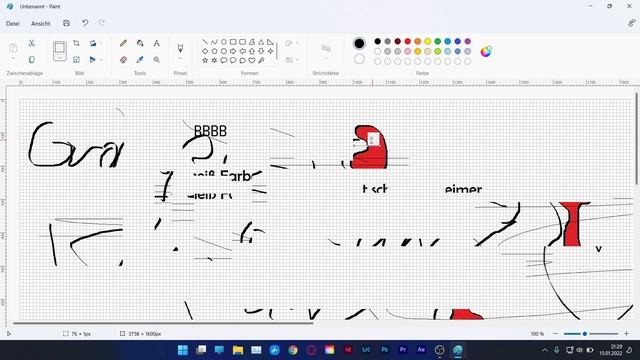
Task: Pick the five-point Star shape
Action: click(205, 60)
